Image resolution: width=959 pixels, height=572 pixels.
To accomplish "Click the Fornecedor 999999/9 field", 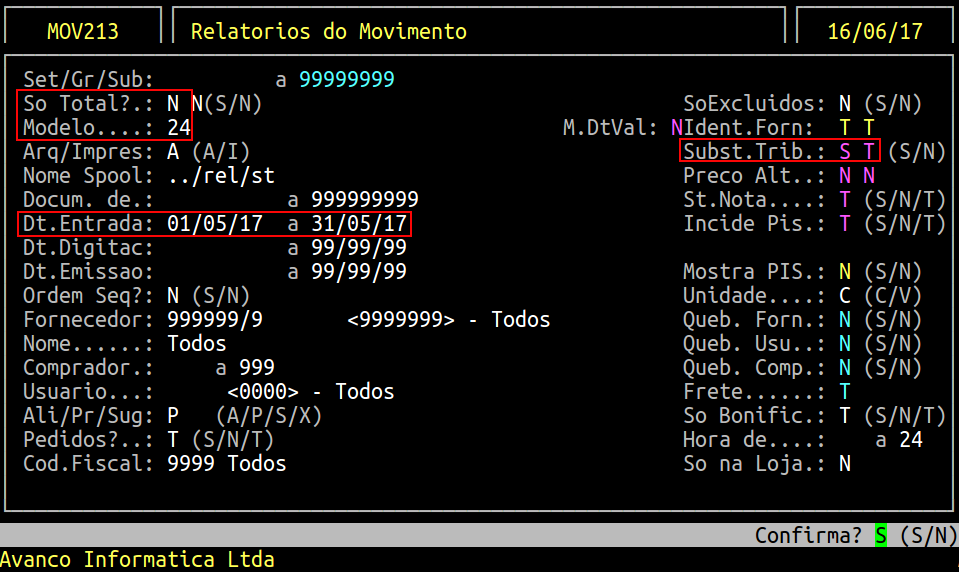I will click(215, 319).
